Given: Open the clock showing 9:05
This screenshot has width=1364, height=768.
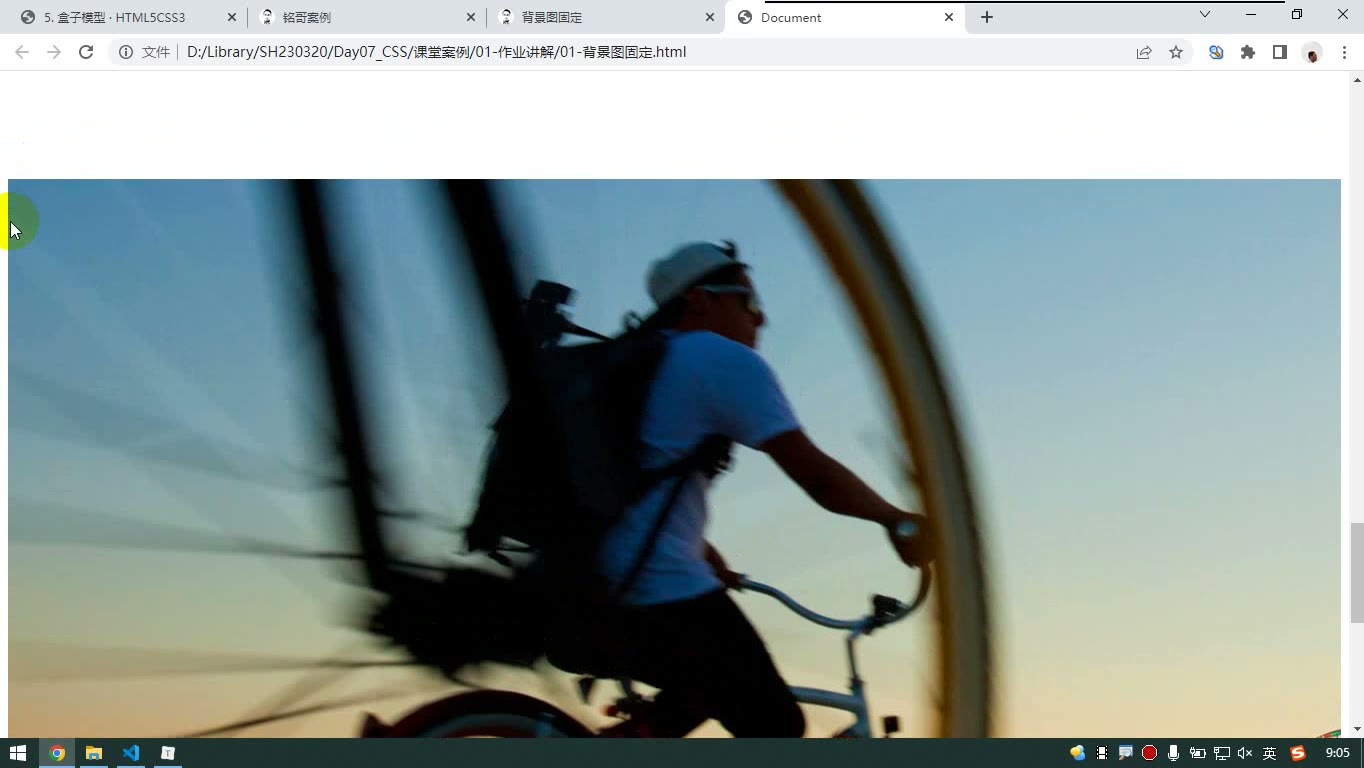Looking at the screenshot, I should tap(1337, 753).
